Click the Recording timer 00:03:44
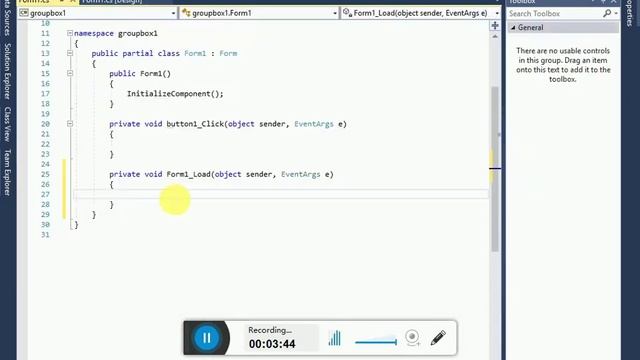Viewport: 640px width, 360px height. coord(272,344)
